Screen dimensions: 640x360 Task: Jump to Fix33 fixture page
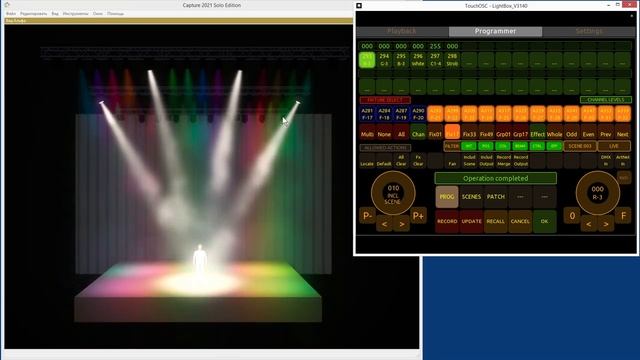[x=469, y=133]
